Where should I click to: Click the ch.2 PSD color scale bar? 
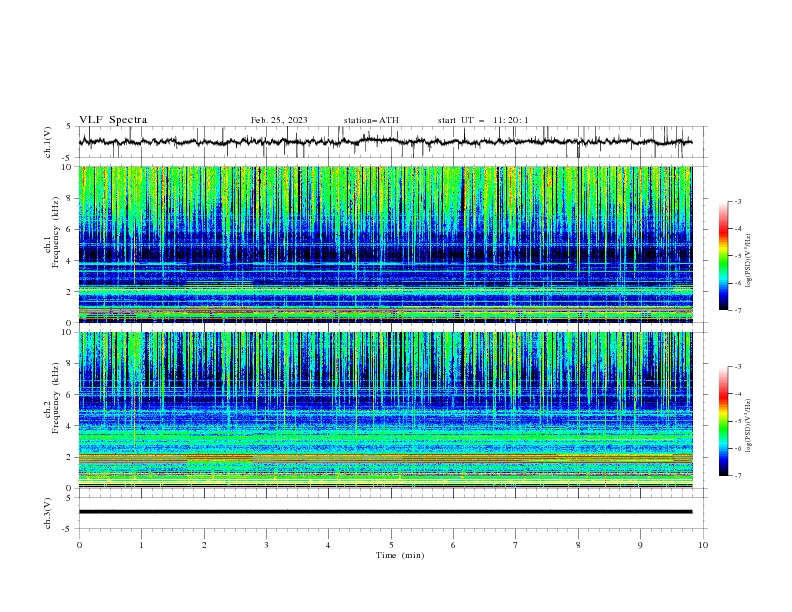724,421
